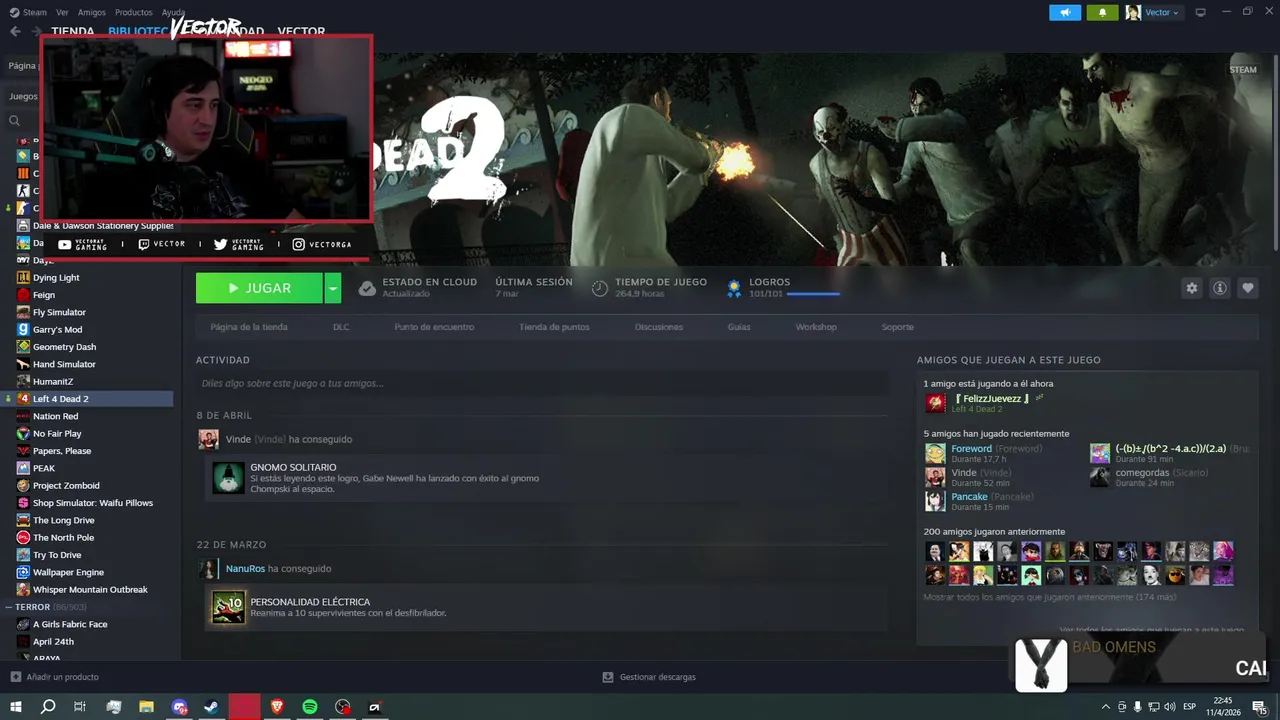Open the Amigos menu
This screenshot has height=720, width=1280.
pos(92,12)
